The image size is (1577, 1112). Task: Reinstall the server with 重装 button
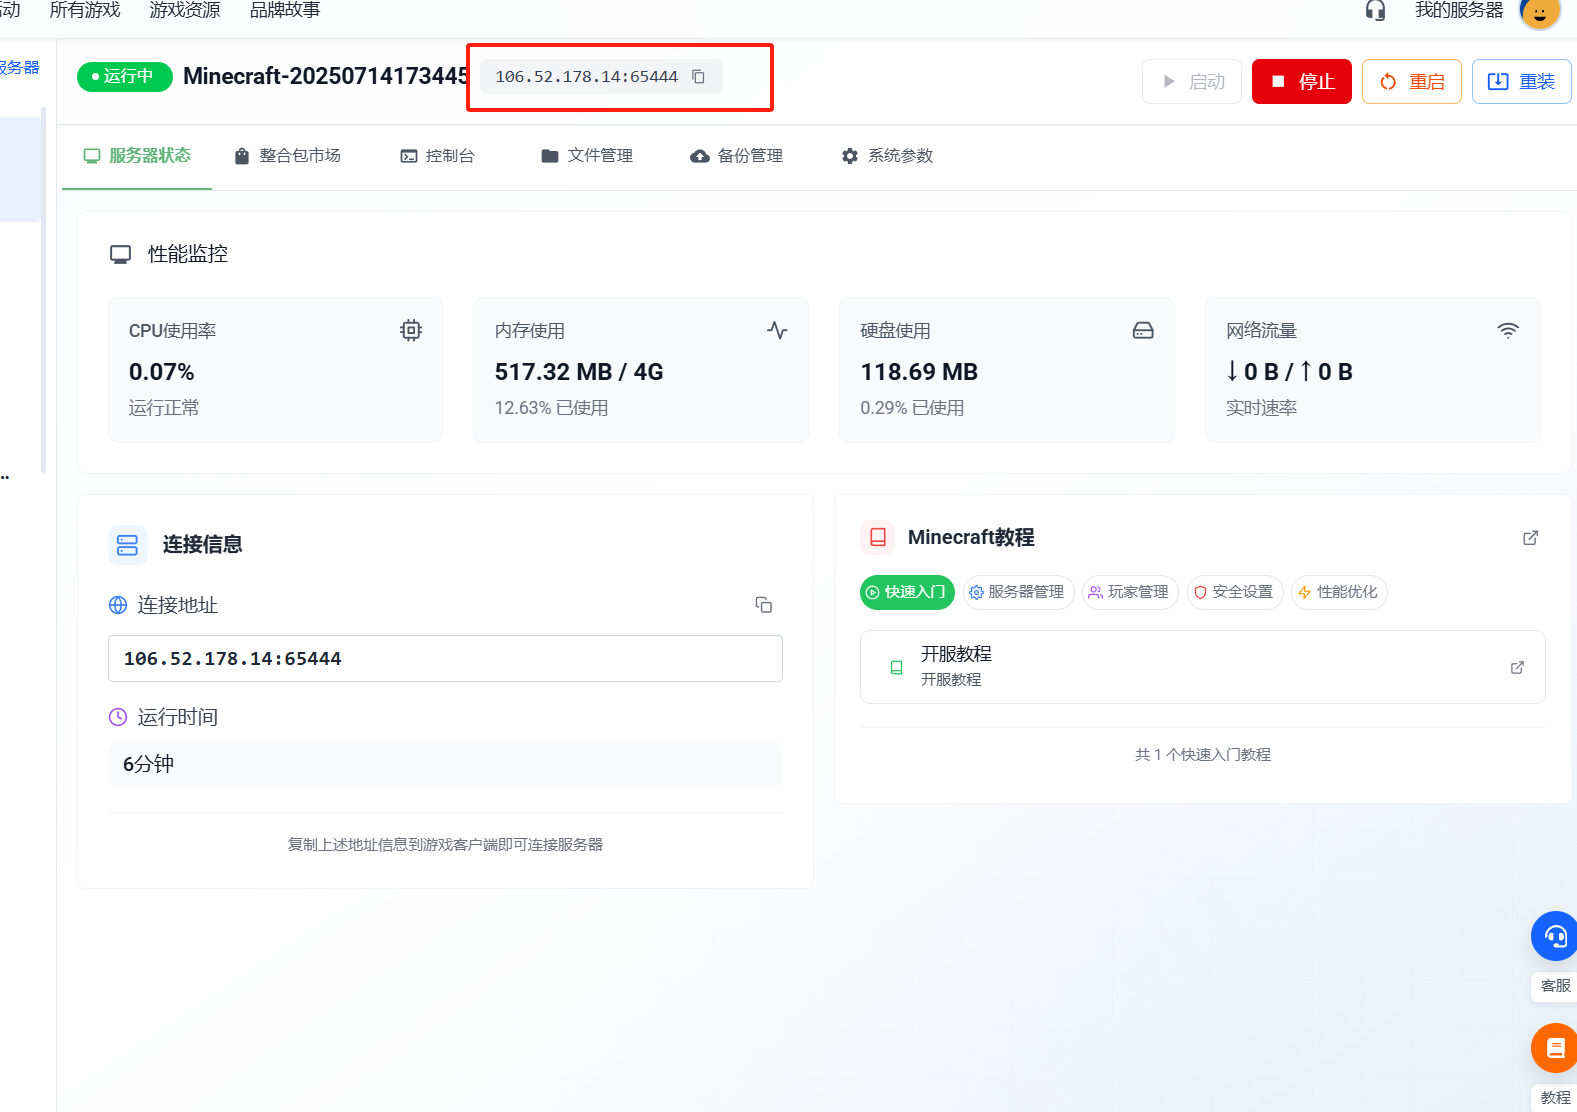tap(1521, 82)
